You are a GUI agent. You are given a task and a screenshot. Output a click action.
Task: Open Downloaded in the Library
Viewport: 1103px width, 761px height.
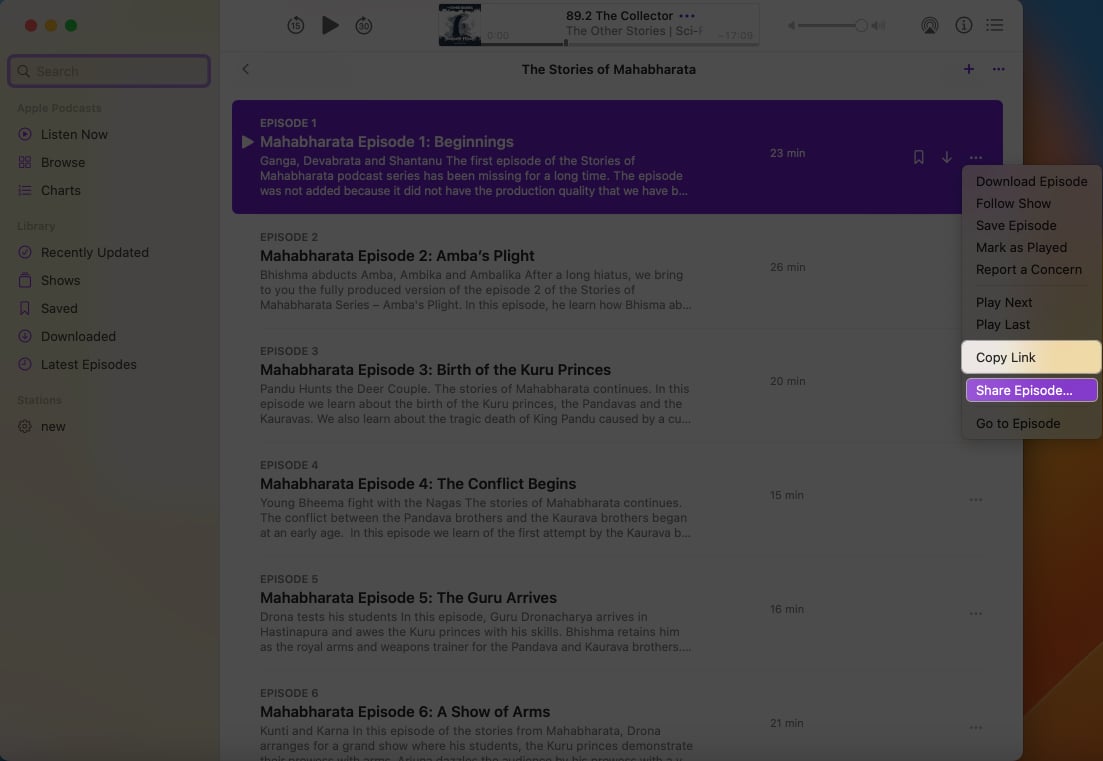click(78, 337)
